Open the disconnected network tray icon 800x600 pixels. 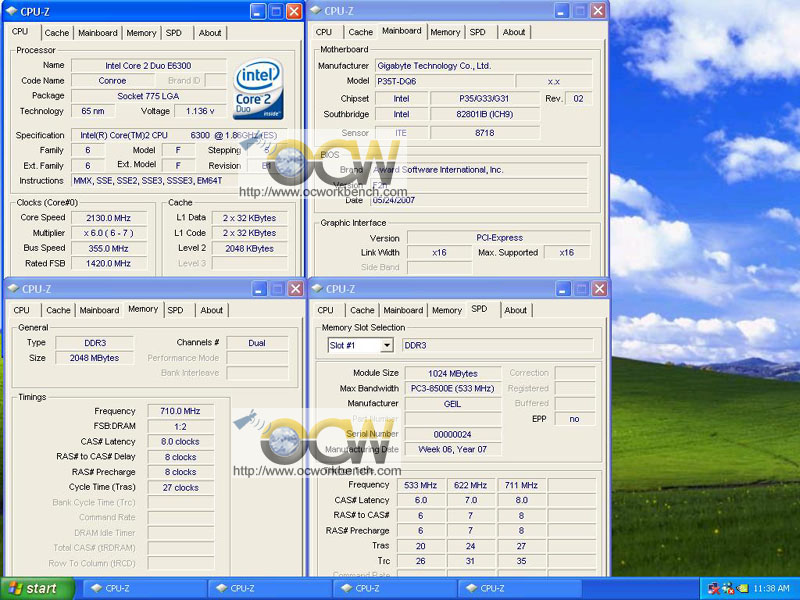click(714, 588)
